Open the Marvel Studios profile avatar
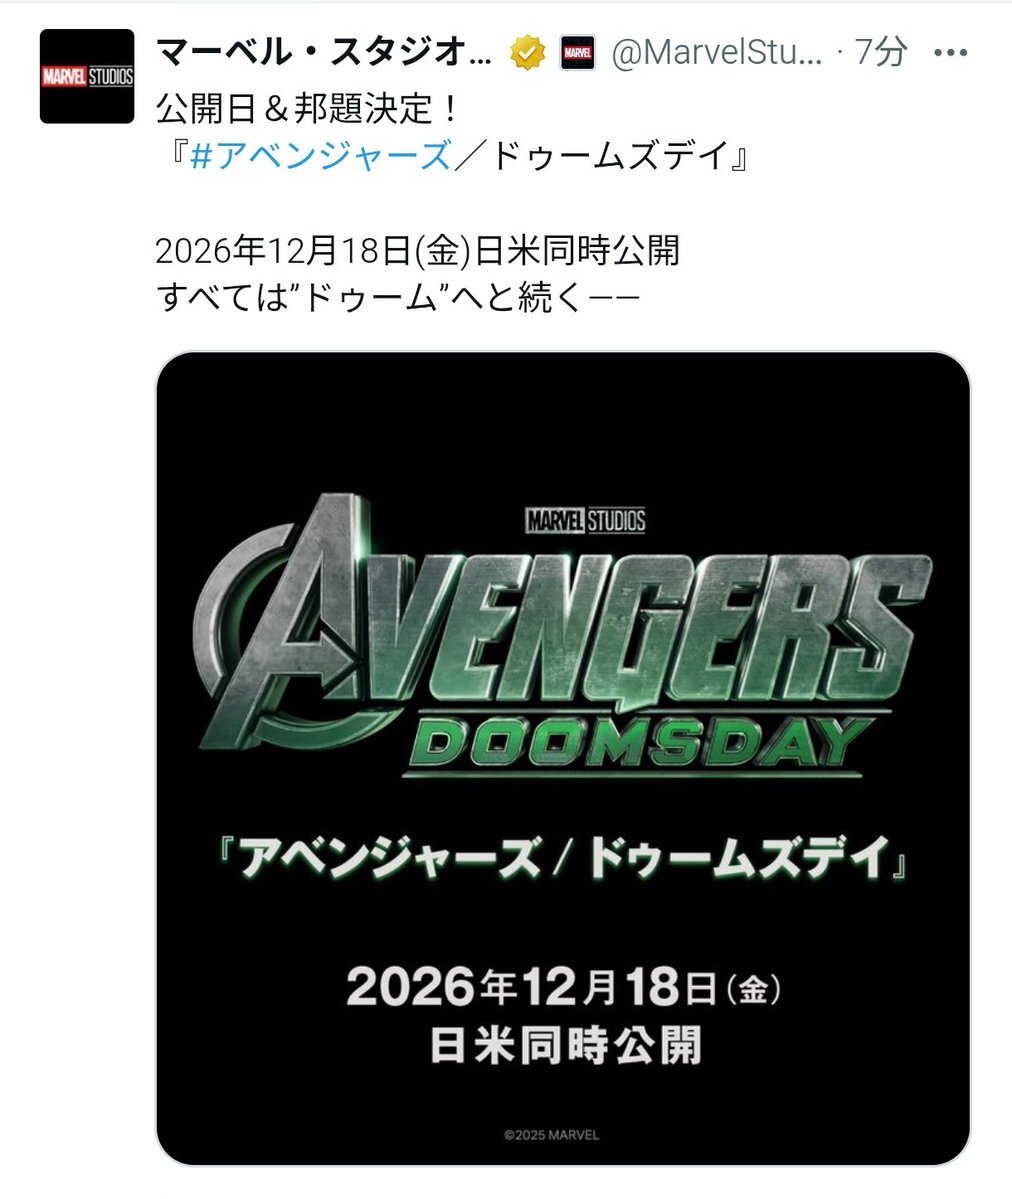1012x1199 pixels. tap(87, 76)
